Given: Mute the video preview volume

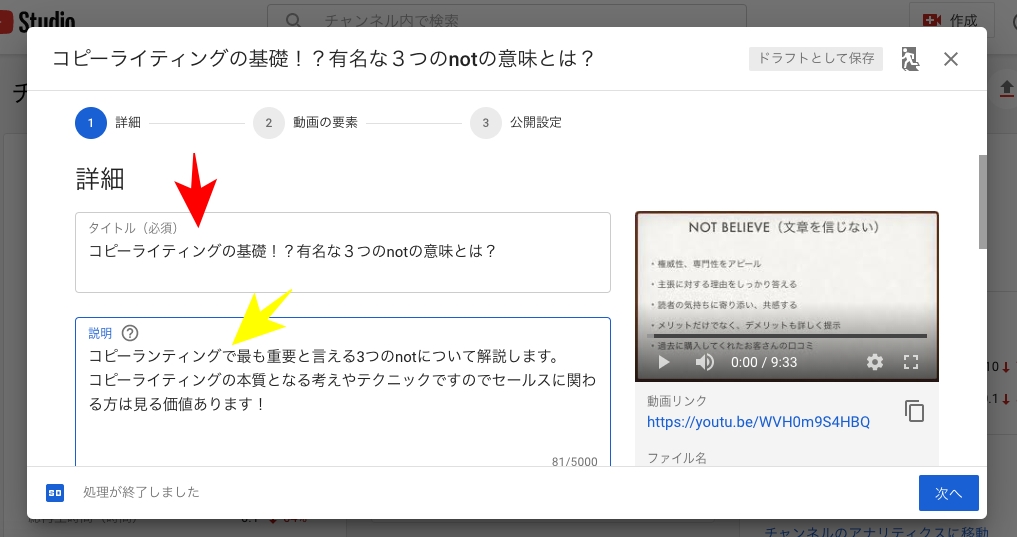Looking at the screenshot, I should 705,362.
